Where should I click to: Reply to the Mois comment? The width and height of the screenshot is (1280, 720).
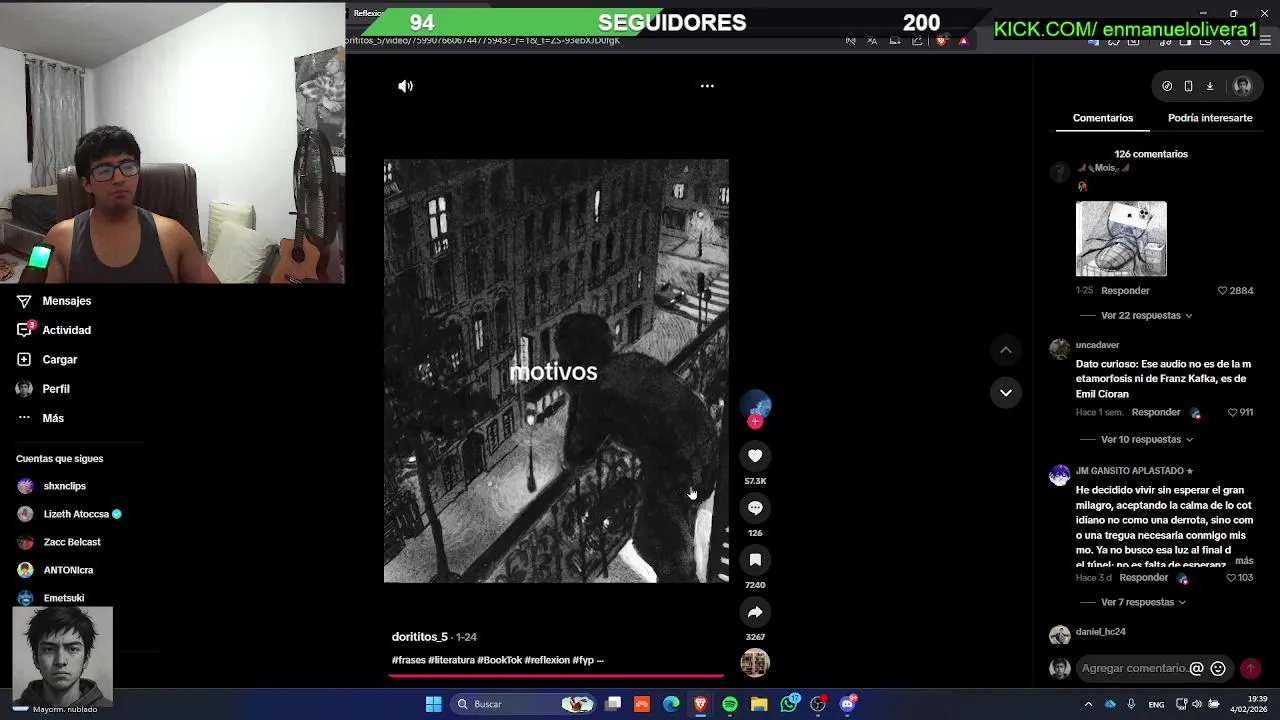coord(1125,291)
